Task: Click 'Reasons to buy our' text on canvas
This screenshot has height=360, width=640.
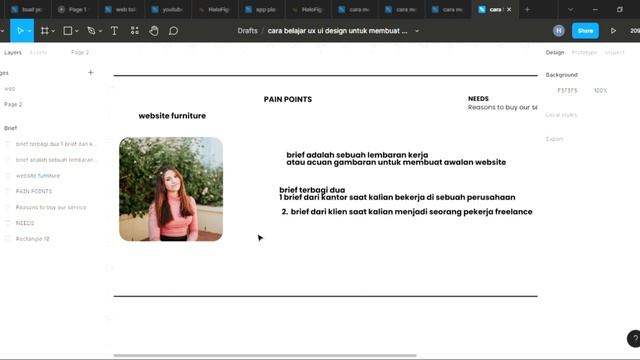Action: [502, 107]
